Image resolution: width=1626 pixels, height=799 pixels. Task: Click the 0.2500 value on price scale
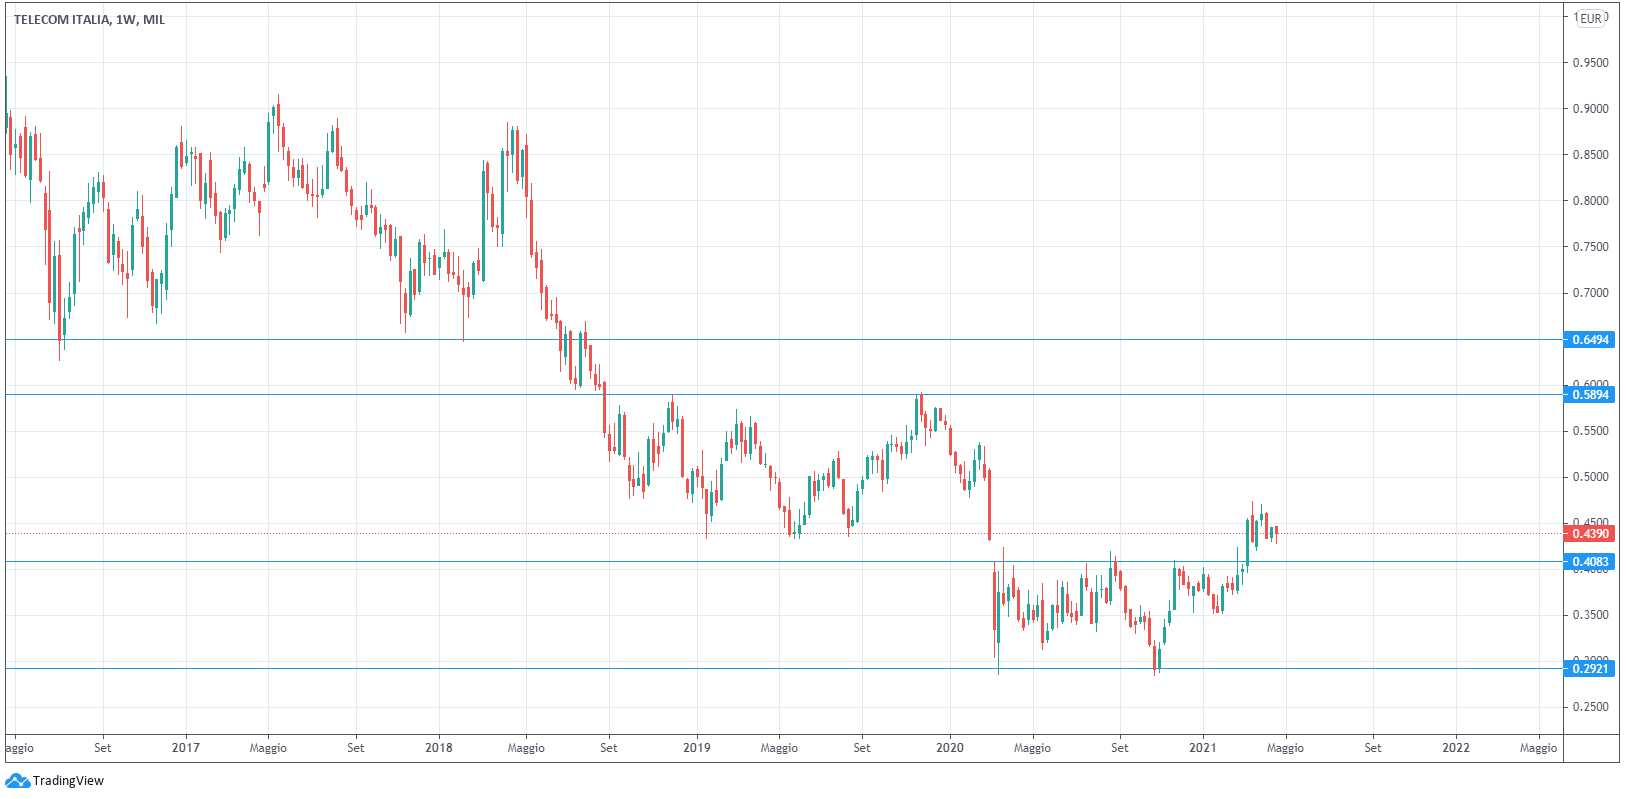[x=1590, y=707]
